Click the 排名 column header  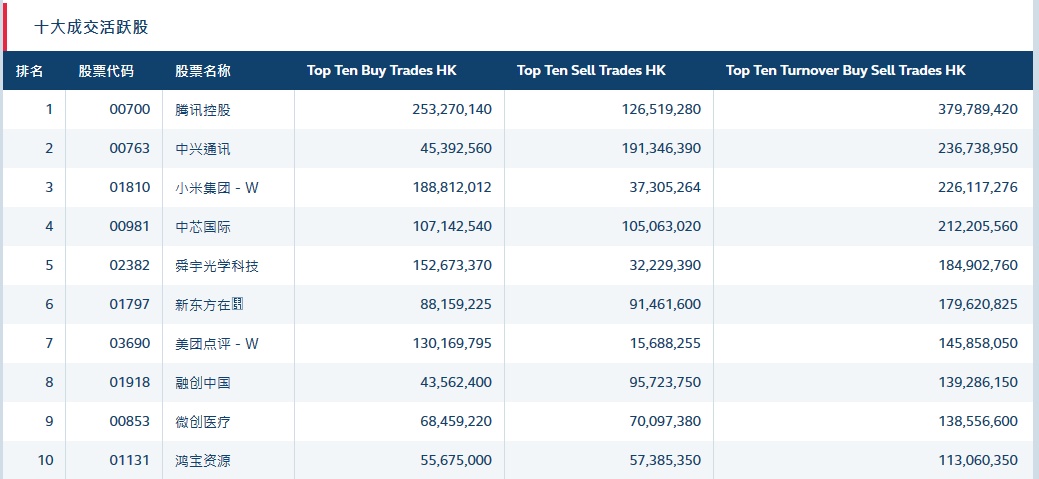coord(30,71)
